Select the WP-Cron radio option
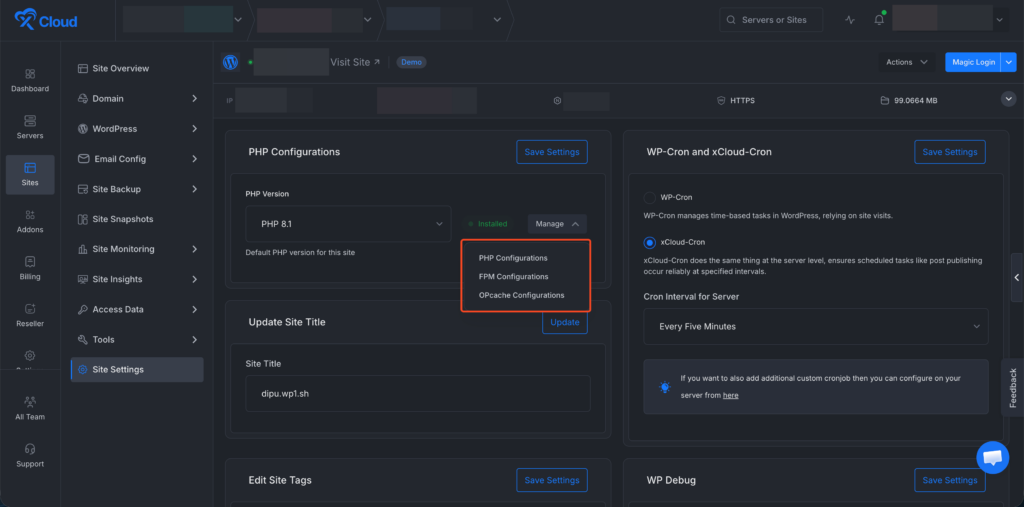Viewport: 1024px width, 507px height. tap(651, 198)
